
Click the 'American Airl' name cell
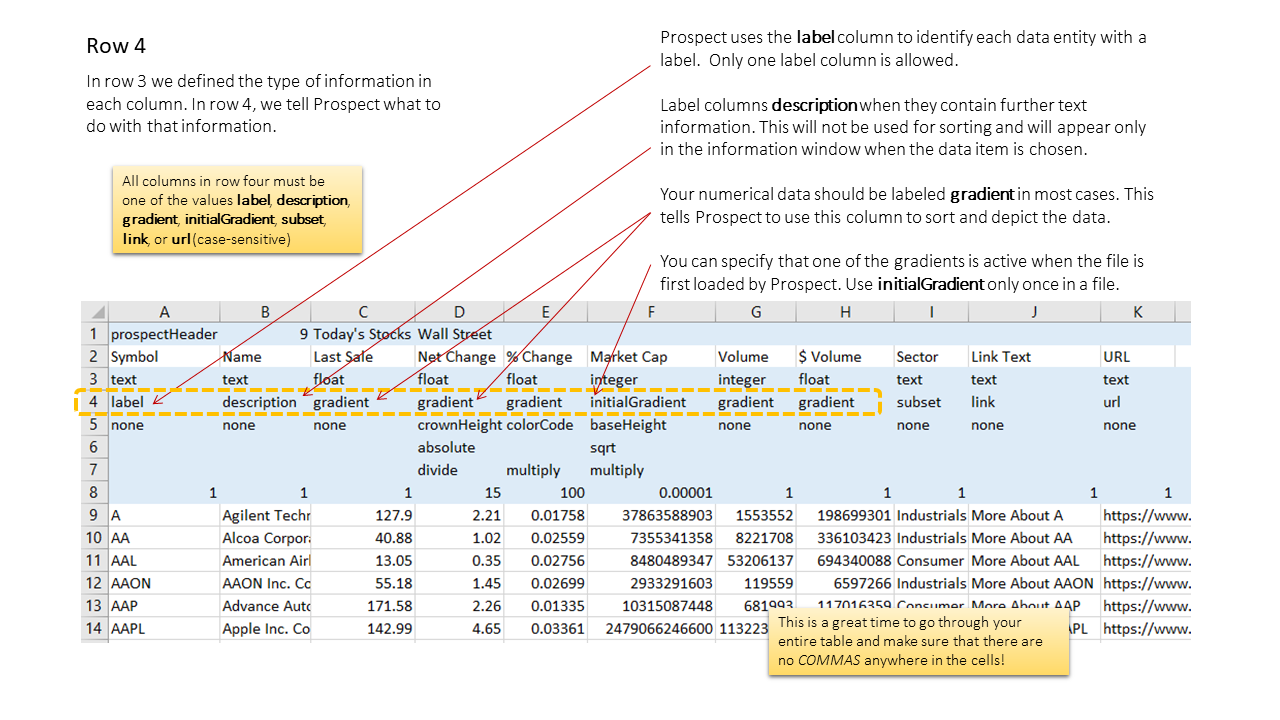tap(265, 561)
